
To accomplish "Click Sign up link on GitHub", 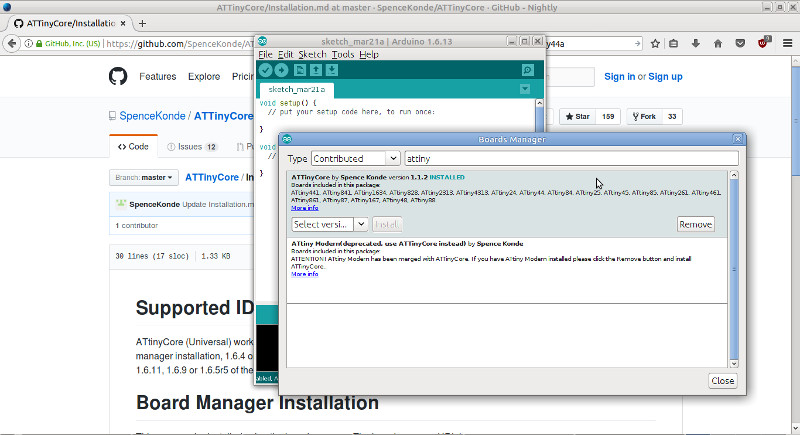I will pos(665,76).
